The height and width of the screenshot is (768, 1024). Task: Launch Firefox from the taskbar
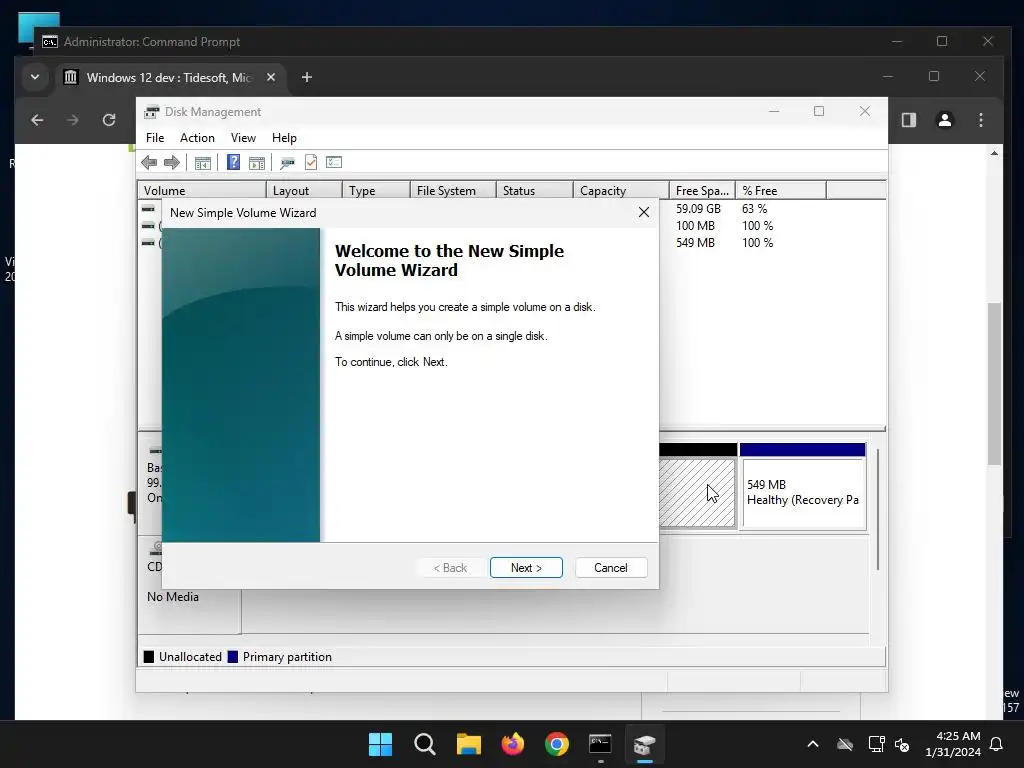[x=513, y=744]
